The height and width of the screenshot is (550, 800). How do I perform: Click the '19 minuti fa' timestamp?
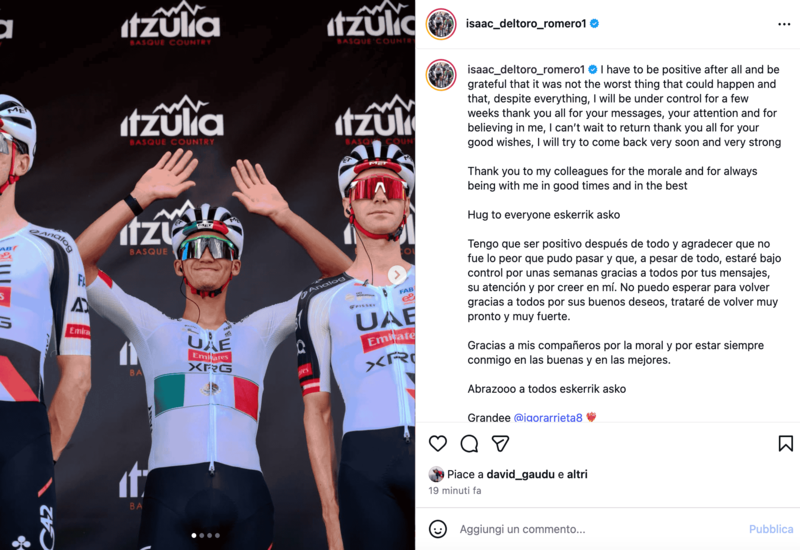click(455, 490)
